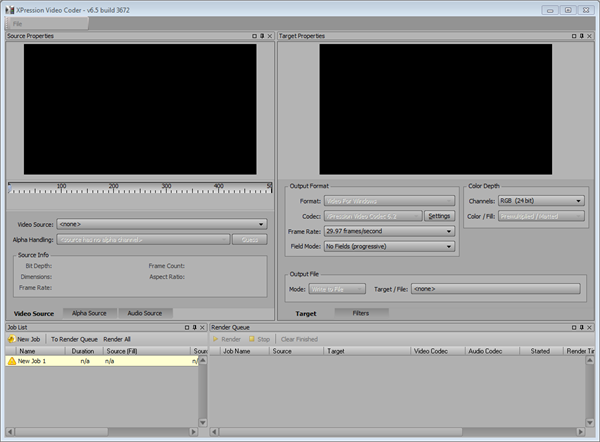Click Render Queue scroll-right arrow
The width and height of the screenshot is (600, 442).
coord(580,432)
